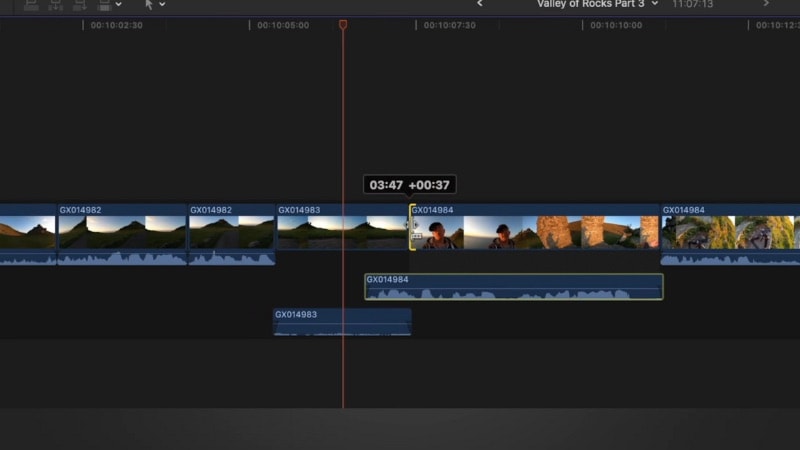Screen dimensions: 800x450
Task: Click the red playhead marker on the ruler
Action: point(343,24)
